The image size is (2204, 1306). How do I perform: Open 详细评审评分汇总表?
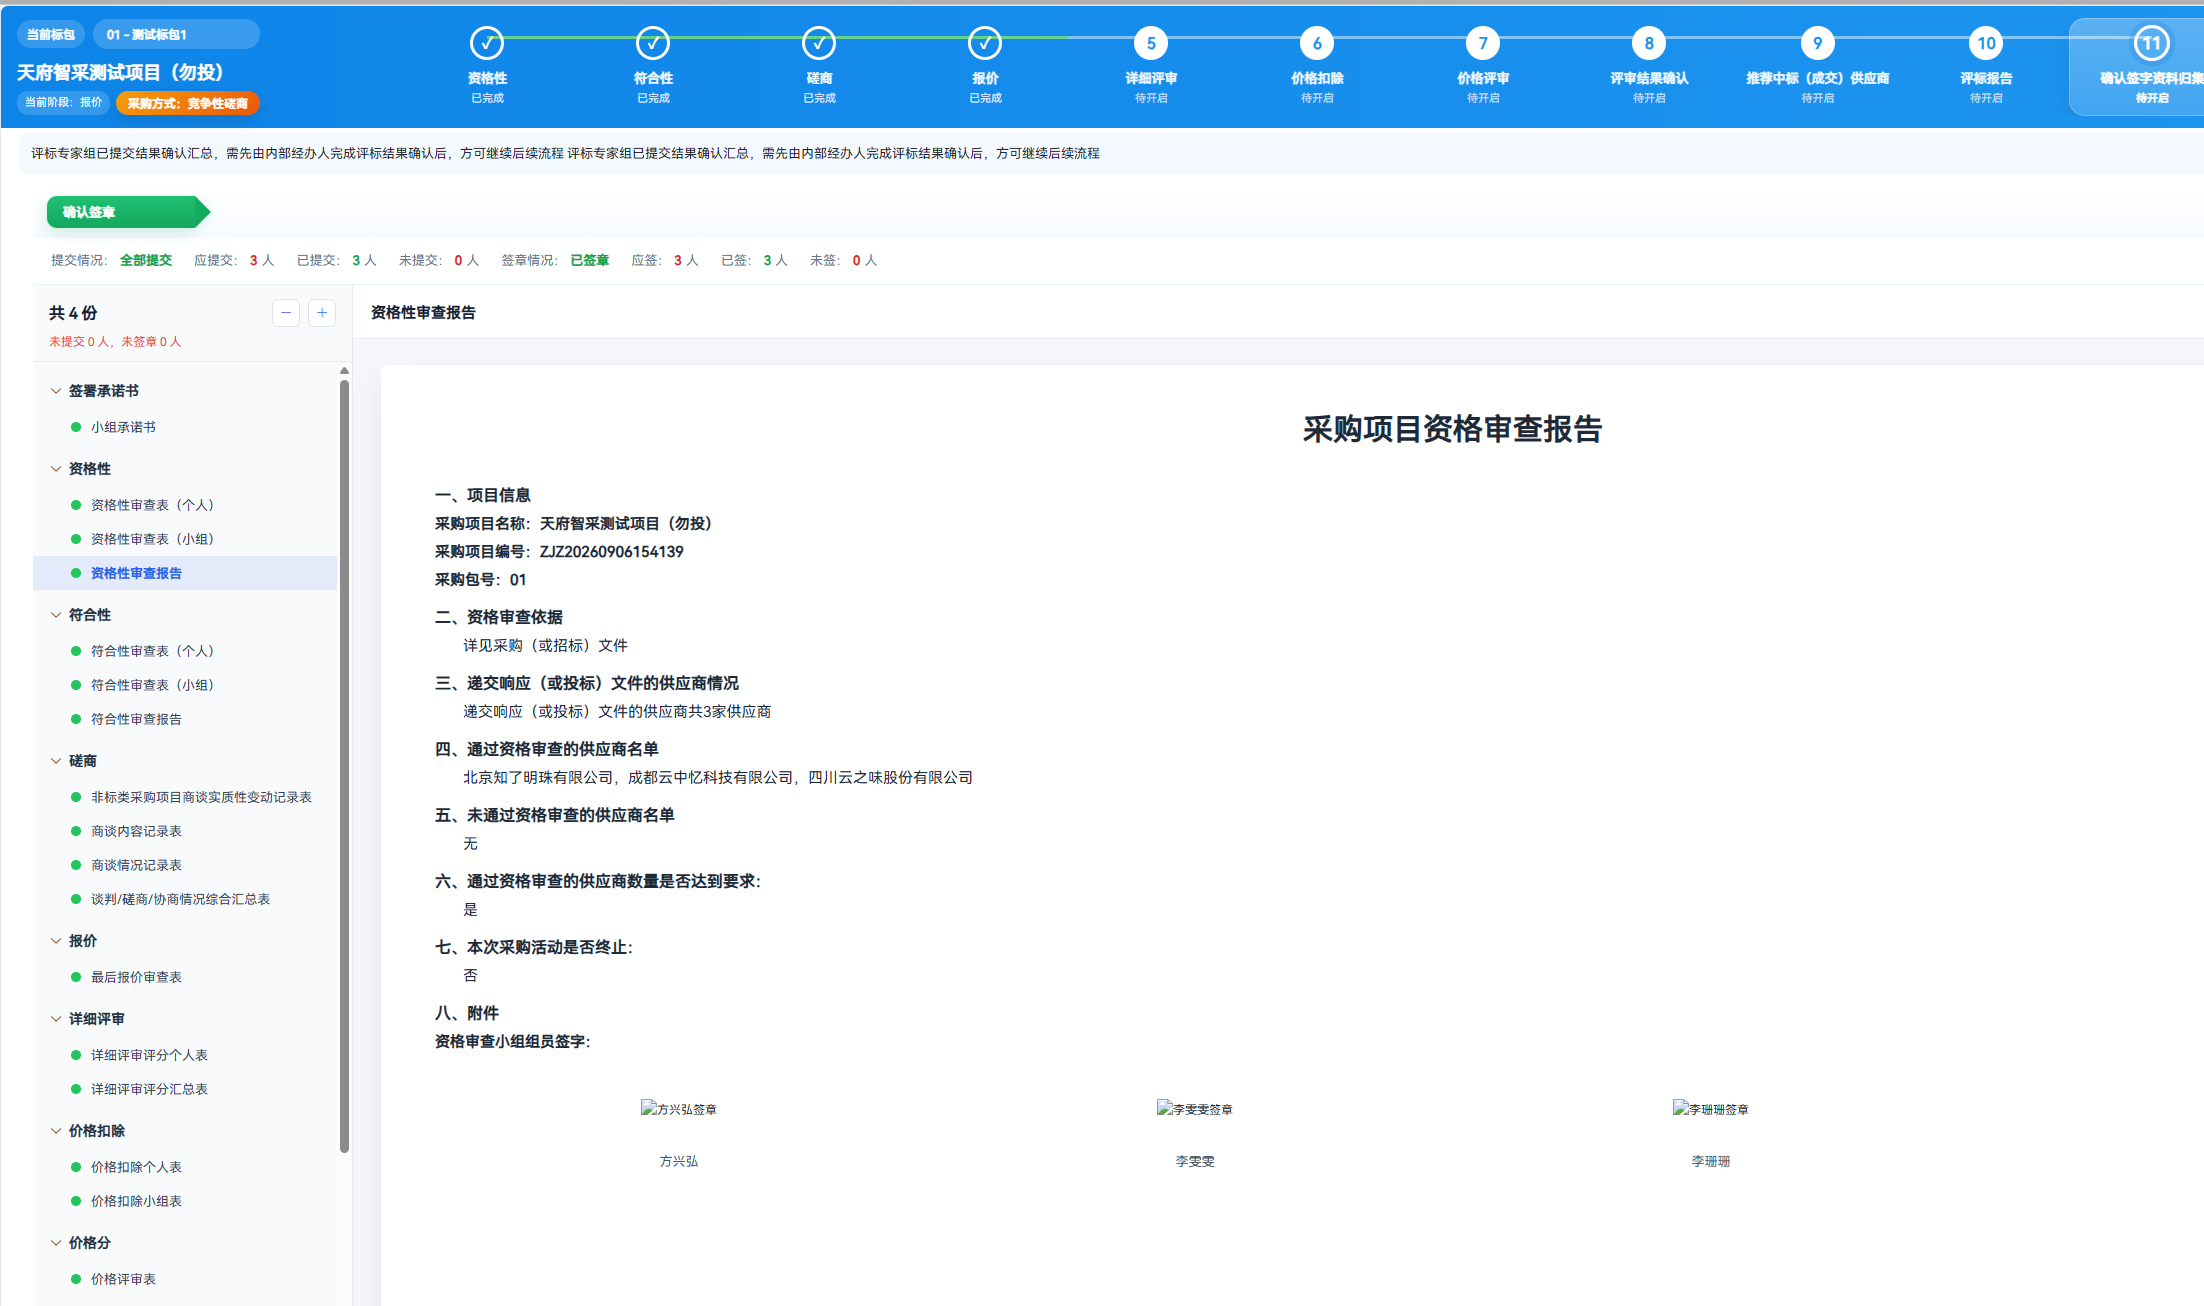pyautogui.click(x=149, y=1089)
